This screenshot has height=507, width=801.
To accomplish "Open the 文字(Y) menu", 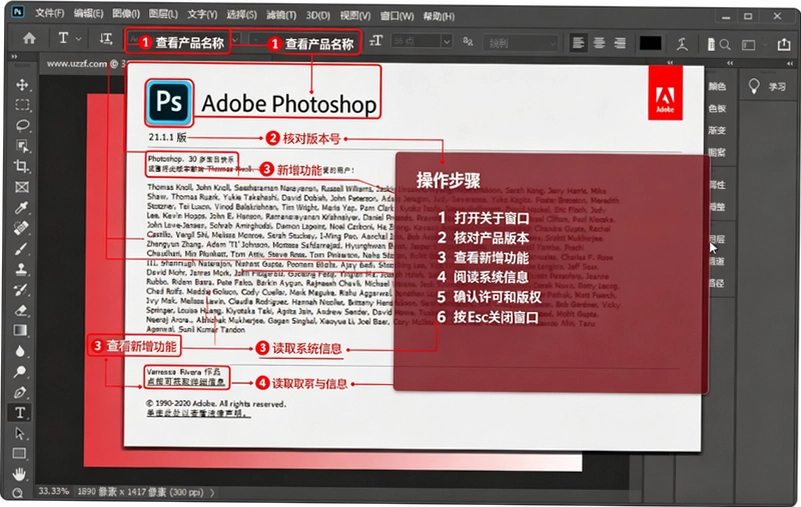I will click(202, 14).
